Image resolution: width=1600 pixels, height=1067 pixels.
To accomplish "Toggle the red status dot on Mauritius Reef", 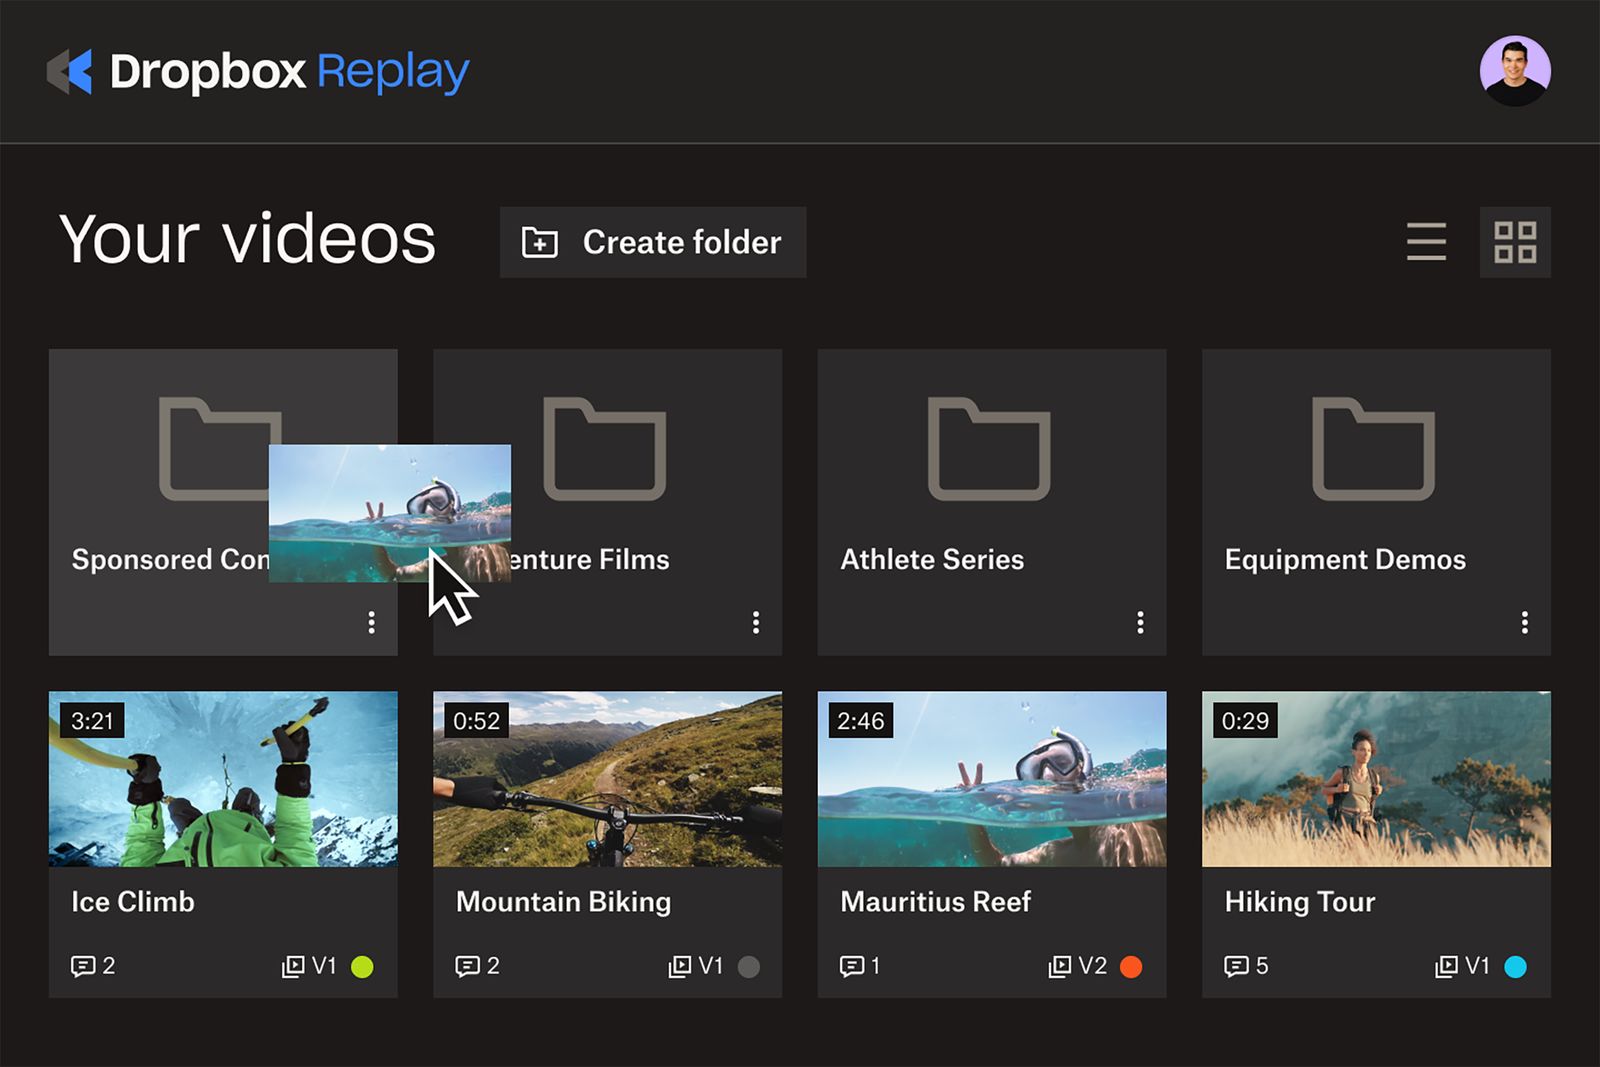I will point(1133,965).
